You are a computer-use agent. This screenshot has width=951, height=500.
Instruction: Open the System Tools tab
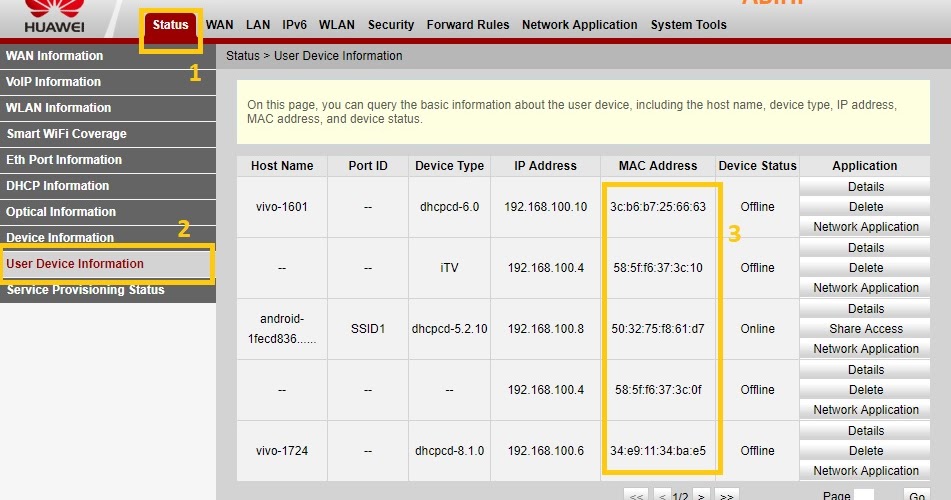pos(688,25)
